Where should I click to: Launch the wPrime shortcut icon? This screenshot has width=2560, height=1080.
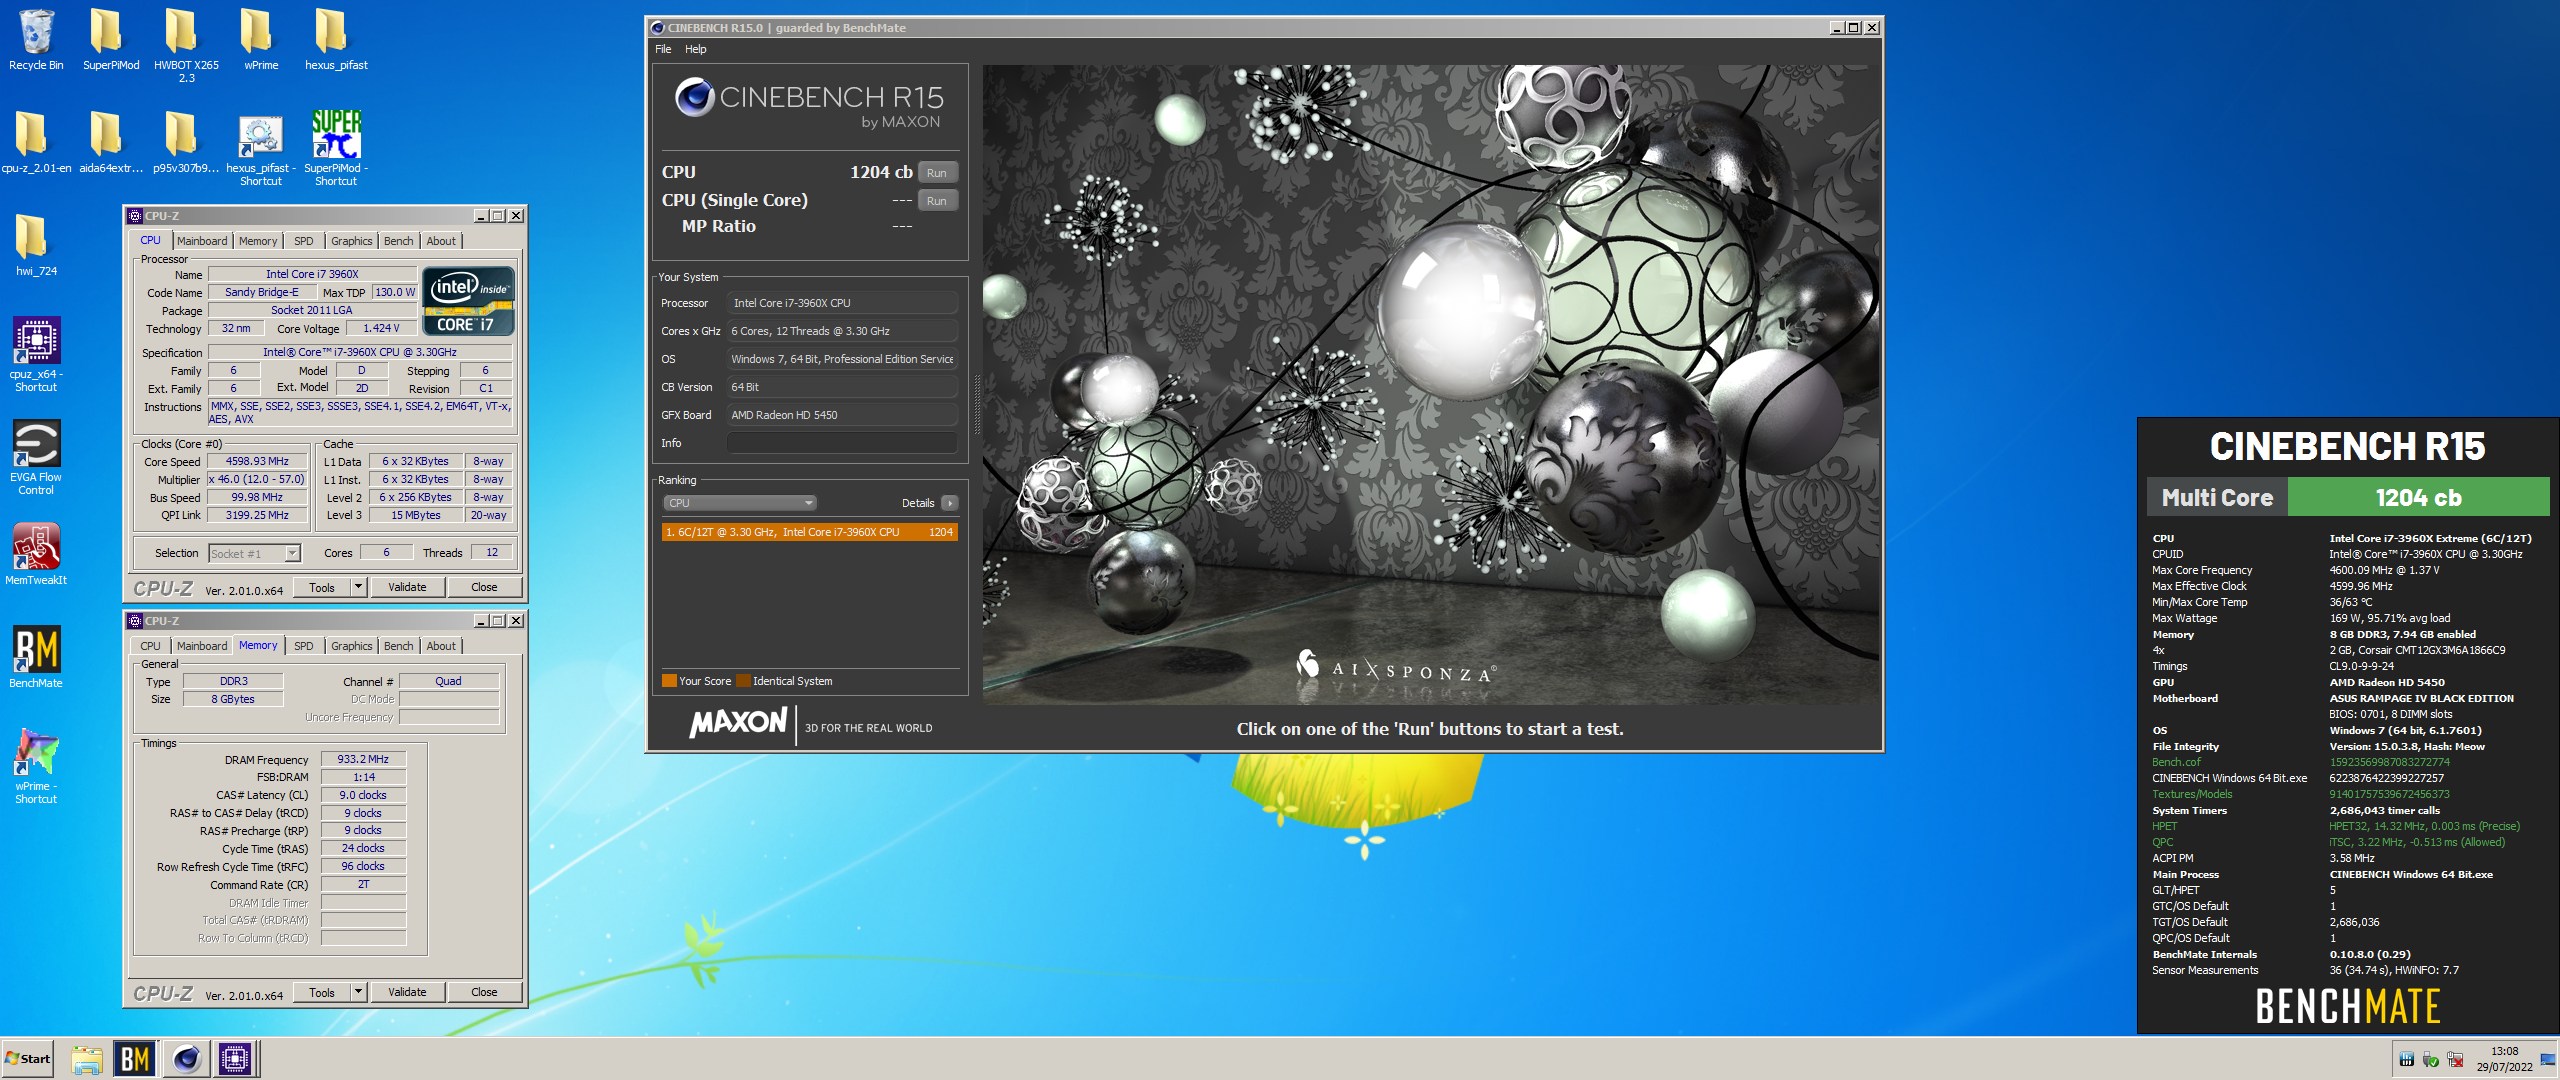click(x=36, y=767)
